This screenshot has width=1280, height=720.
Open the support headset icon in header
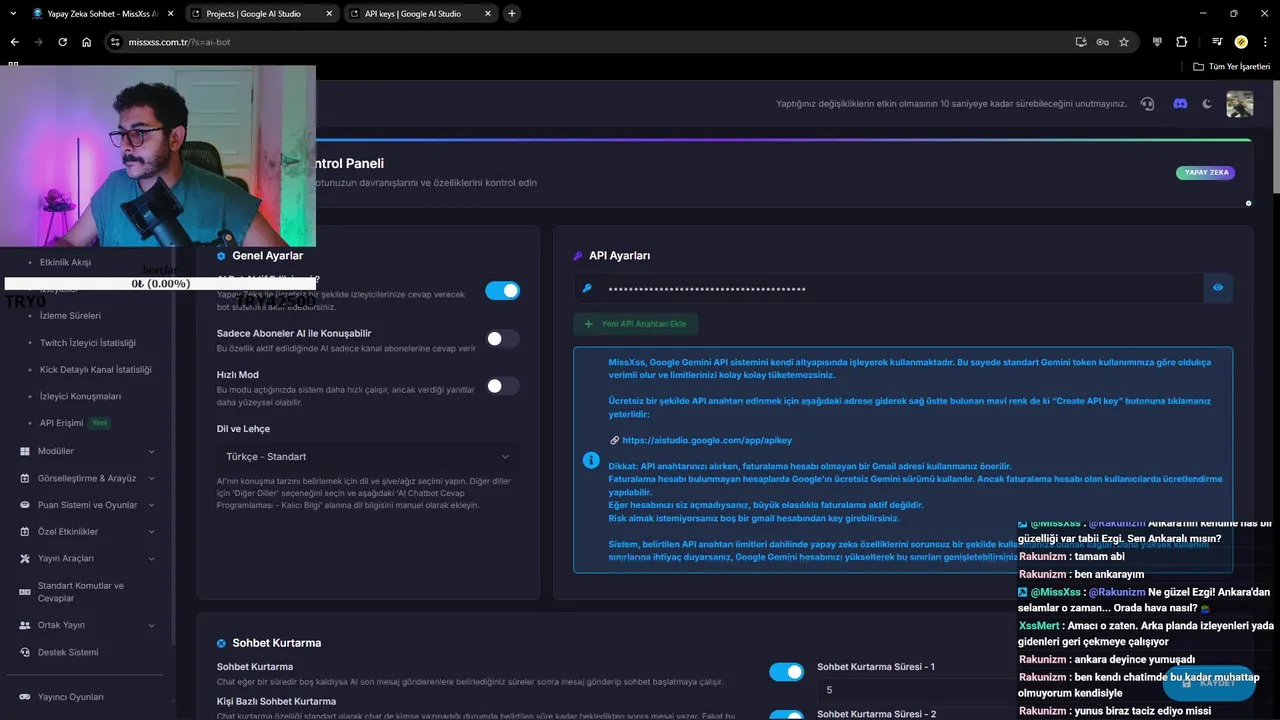pos(1147,104)
